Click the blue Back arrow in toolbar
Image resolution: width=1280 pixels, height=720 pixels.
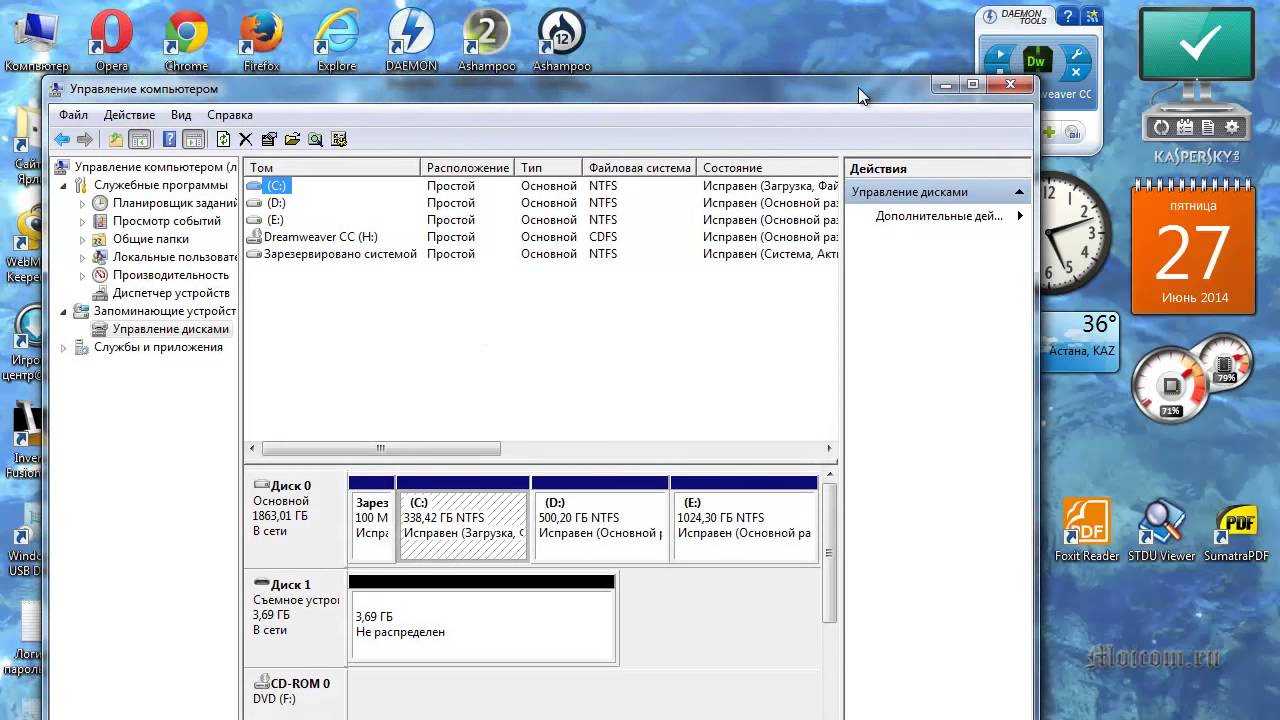point(62,140)
